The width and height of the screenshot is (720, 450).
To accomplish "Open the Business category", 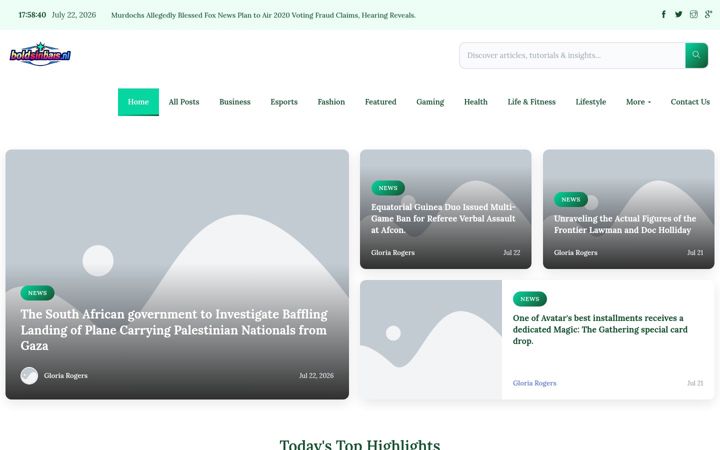I will [235, 102].
